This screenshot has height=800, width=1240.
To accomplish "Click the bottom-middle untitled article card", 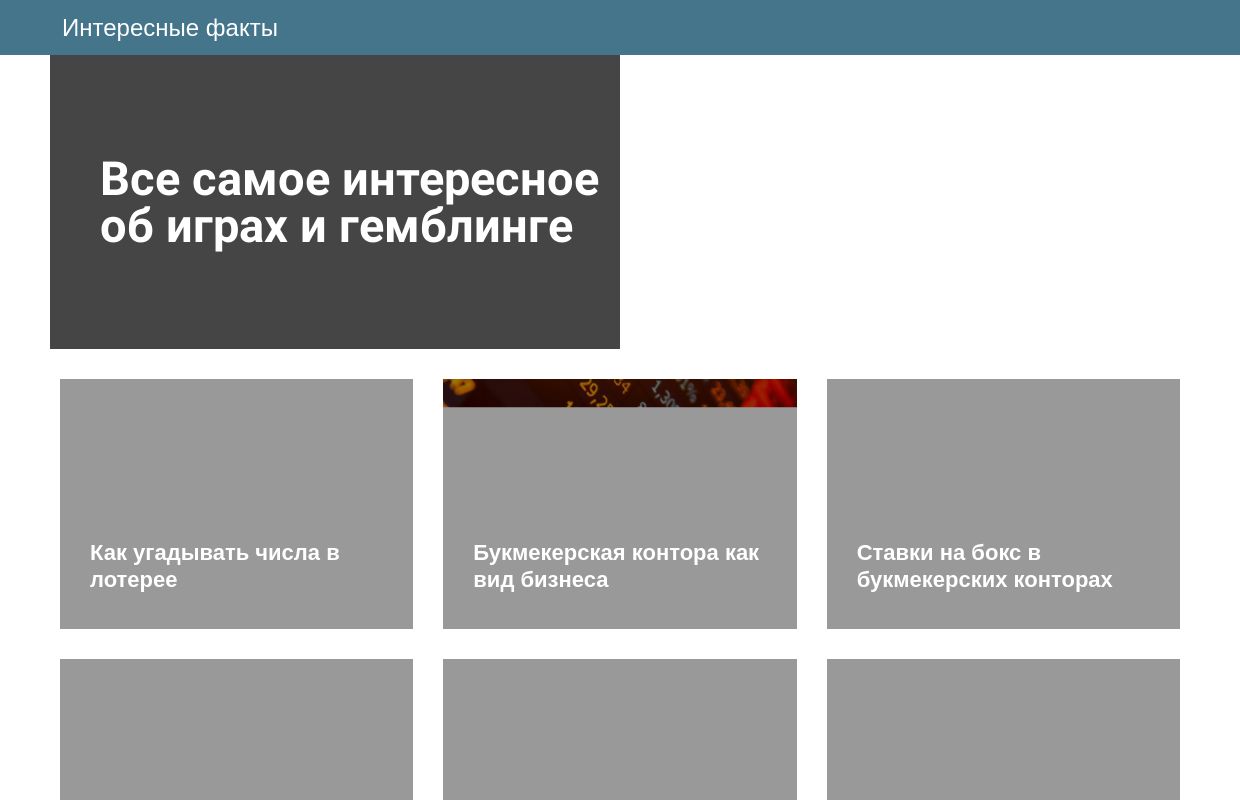I will (x=620, y=729).
